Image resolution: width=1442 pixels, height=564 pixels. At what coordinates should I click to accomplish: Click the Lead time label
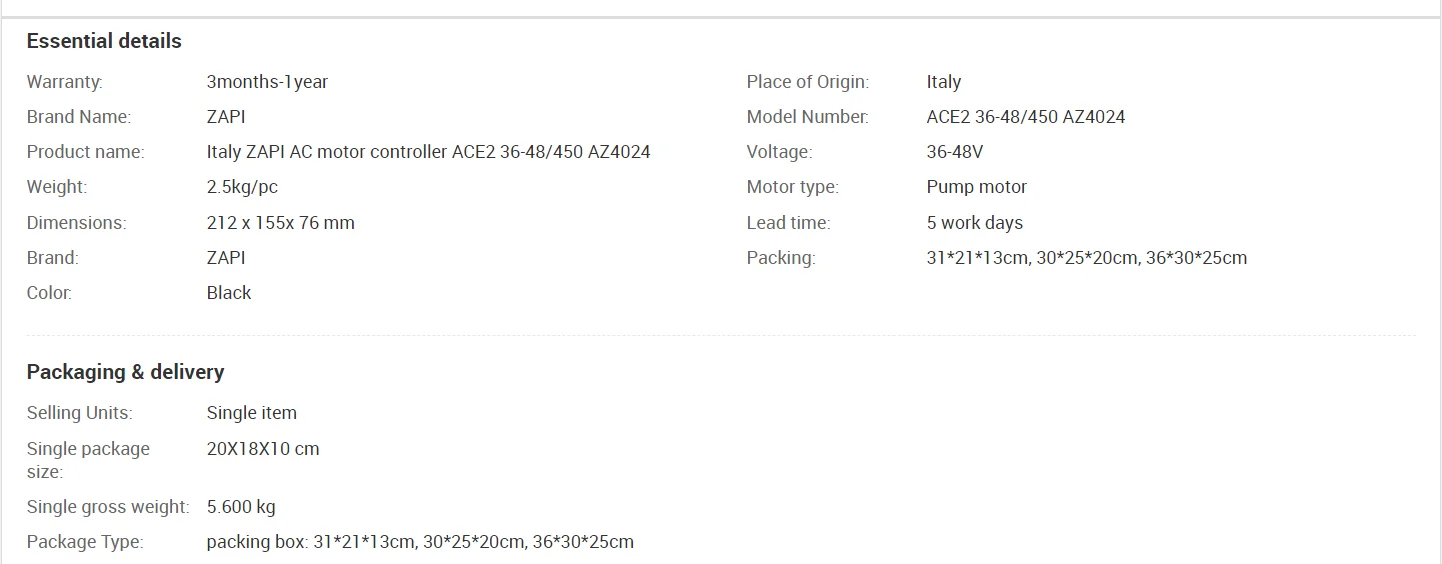[x=788, y=223]
